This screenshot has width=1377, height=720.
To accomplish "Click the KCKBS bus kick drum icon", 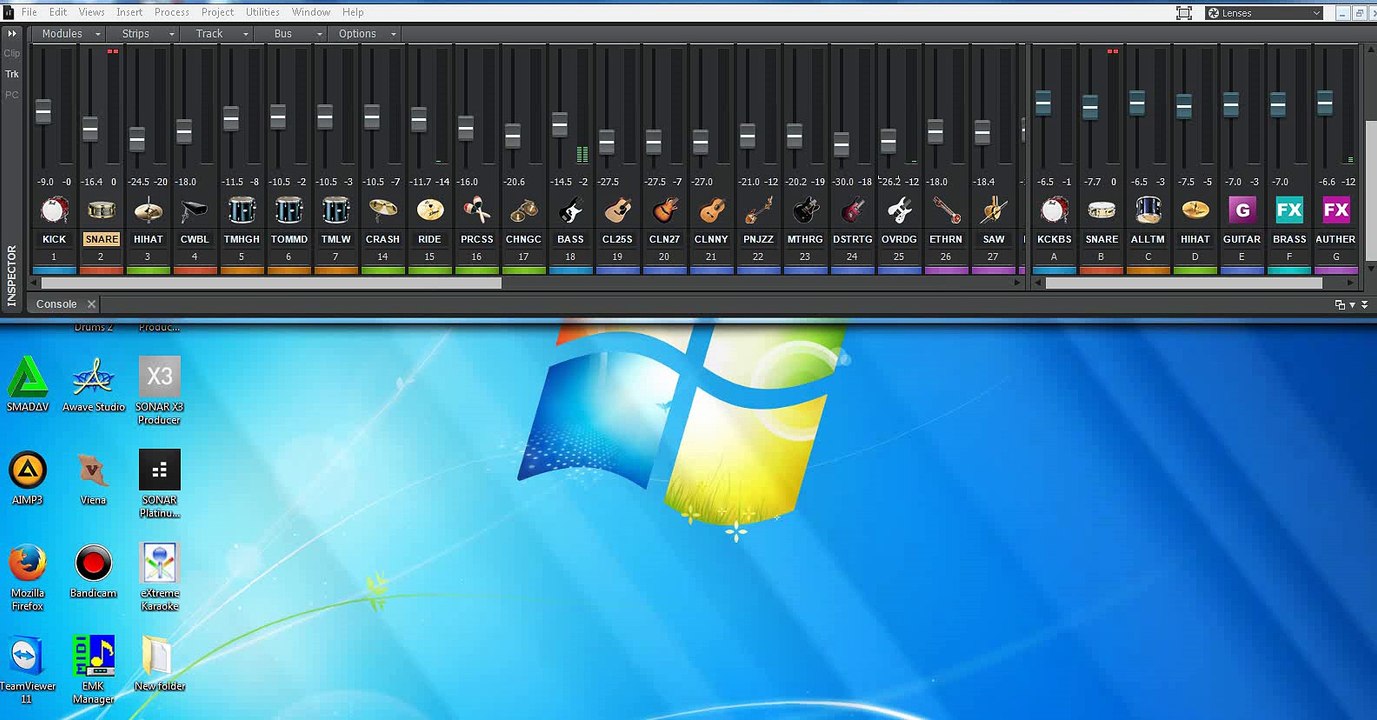I will click(1054, 210).
